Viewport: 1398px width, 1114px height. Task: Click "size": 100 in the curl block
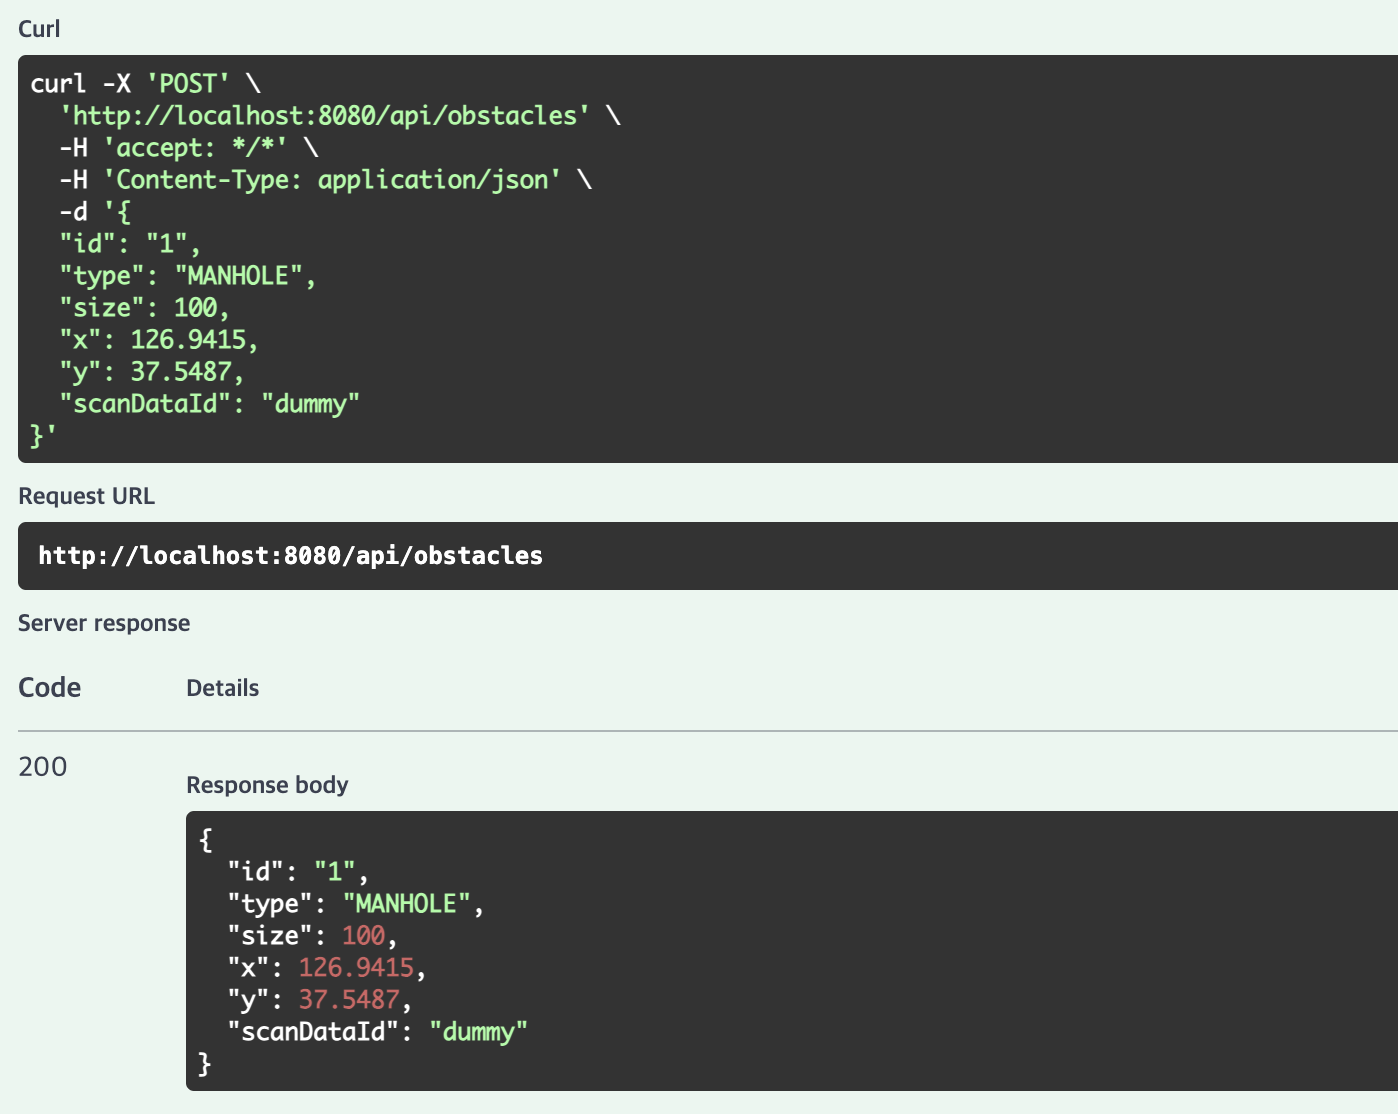(145, 308)
